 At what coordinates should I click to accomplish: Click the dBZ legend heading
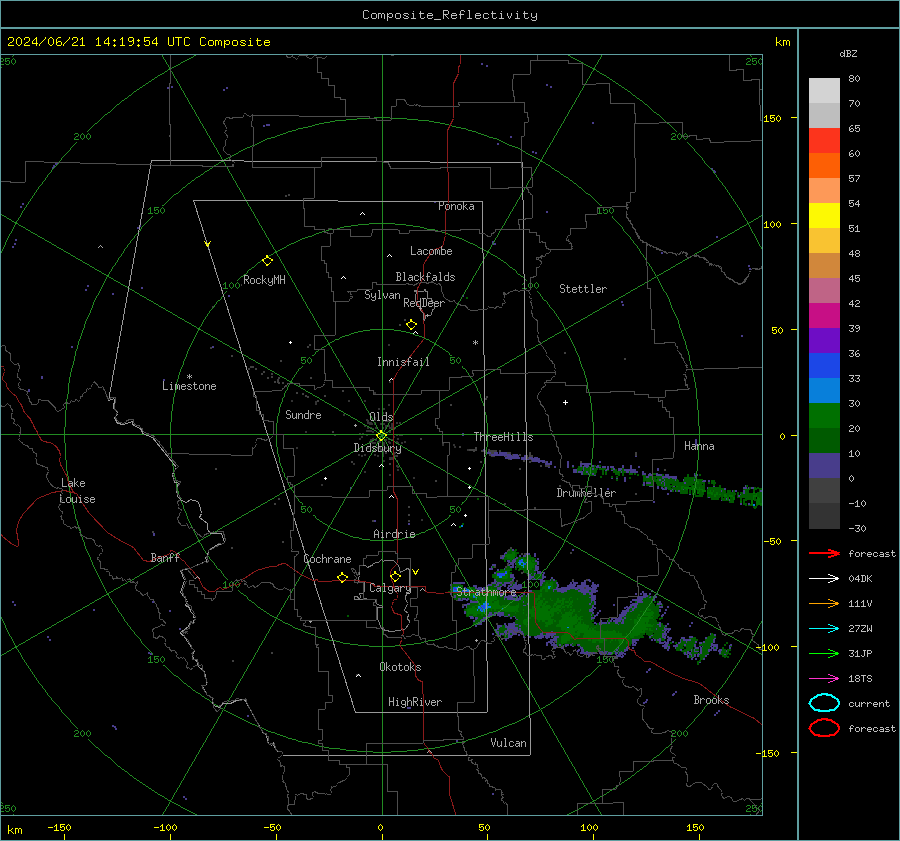point(848,53)
